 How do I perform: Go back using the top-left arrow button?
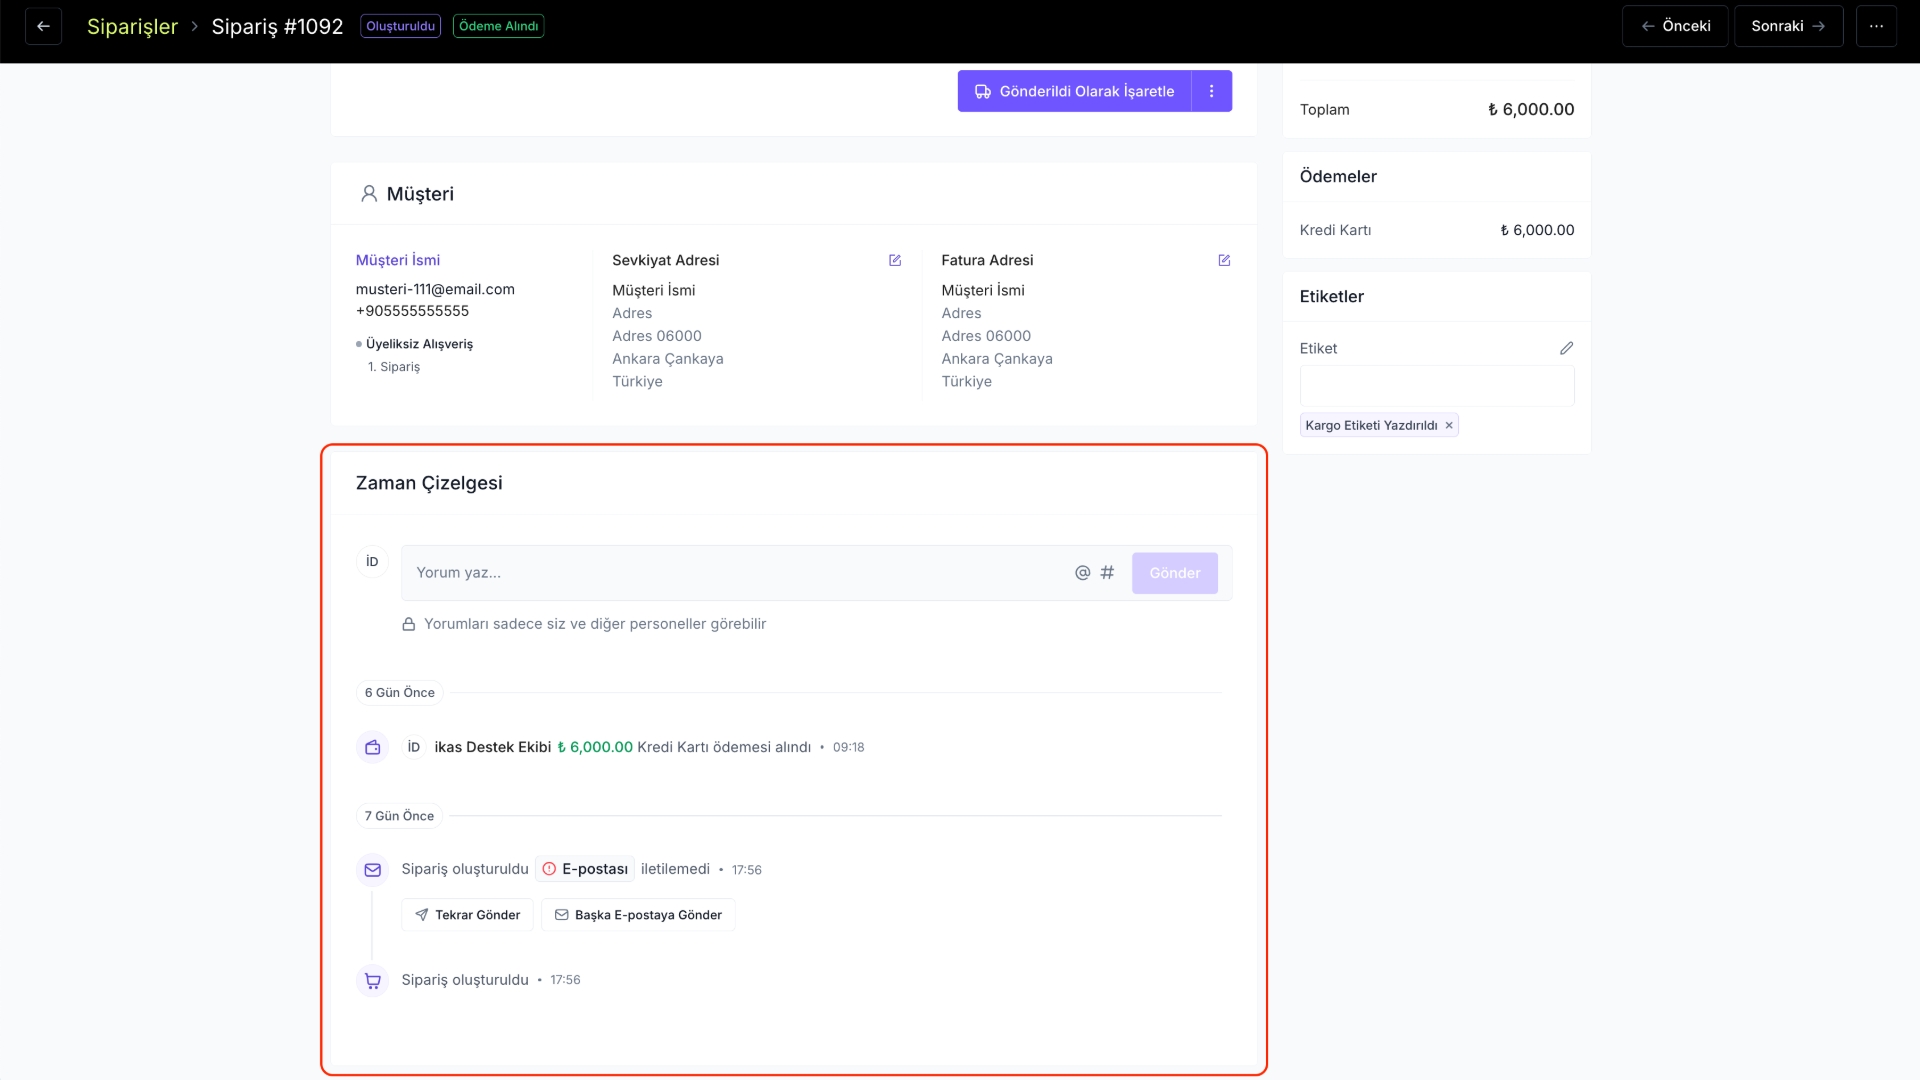(43, 26)
